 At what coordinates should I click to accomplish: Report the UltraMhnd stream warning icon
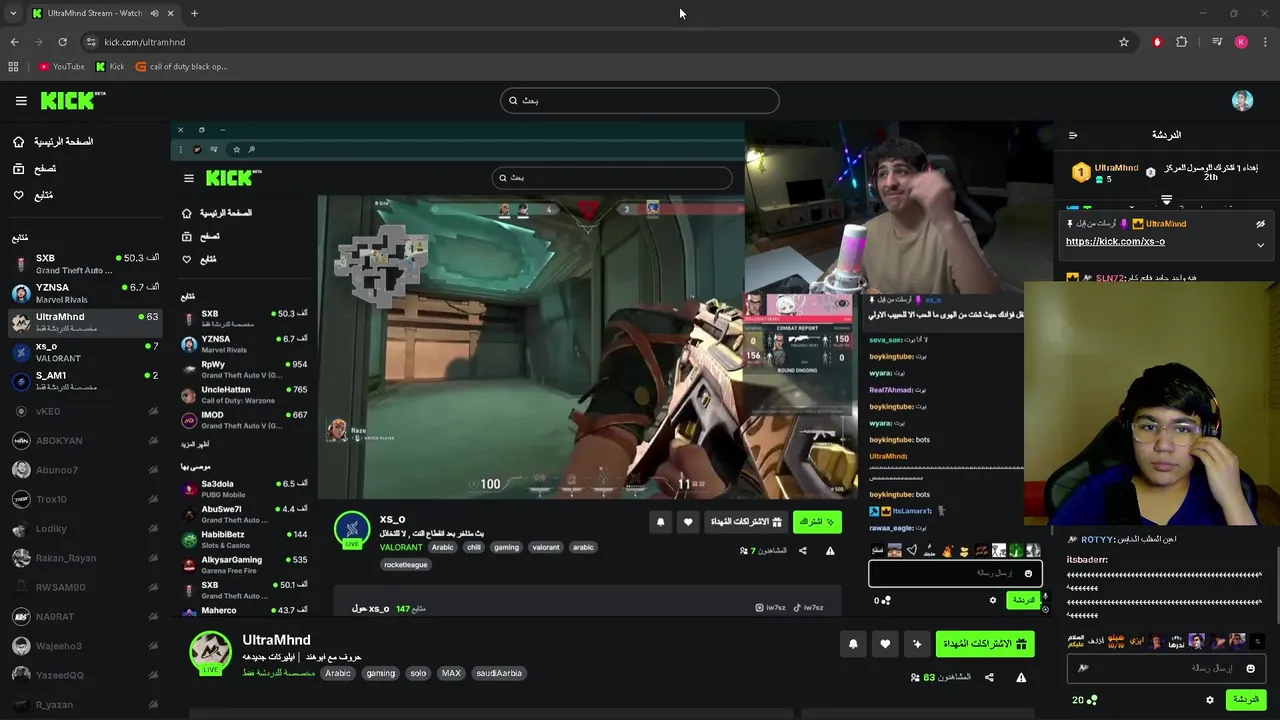click(1021, 677)
